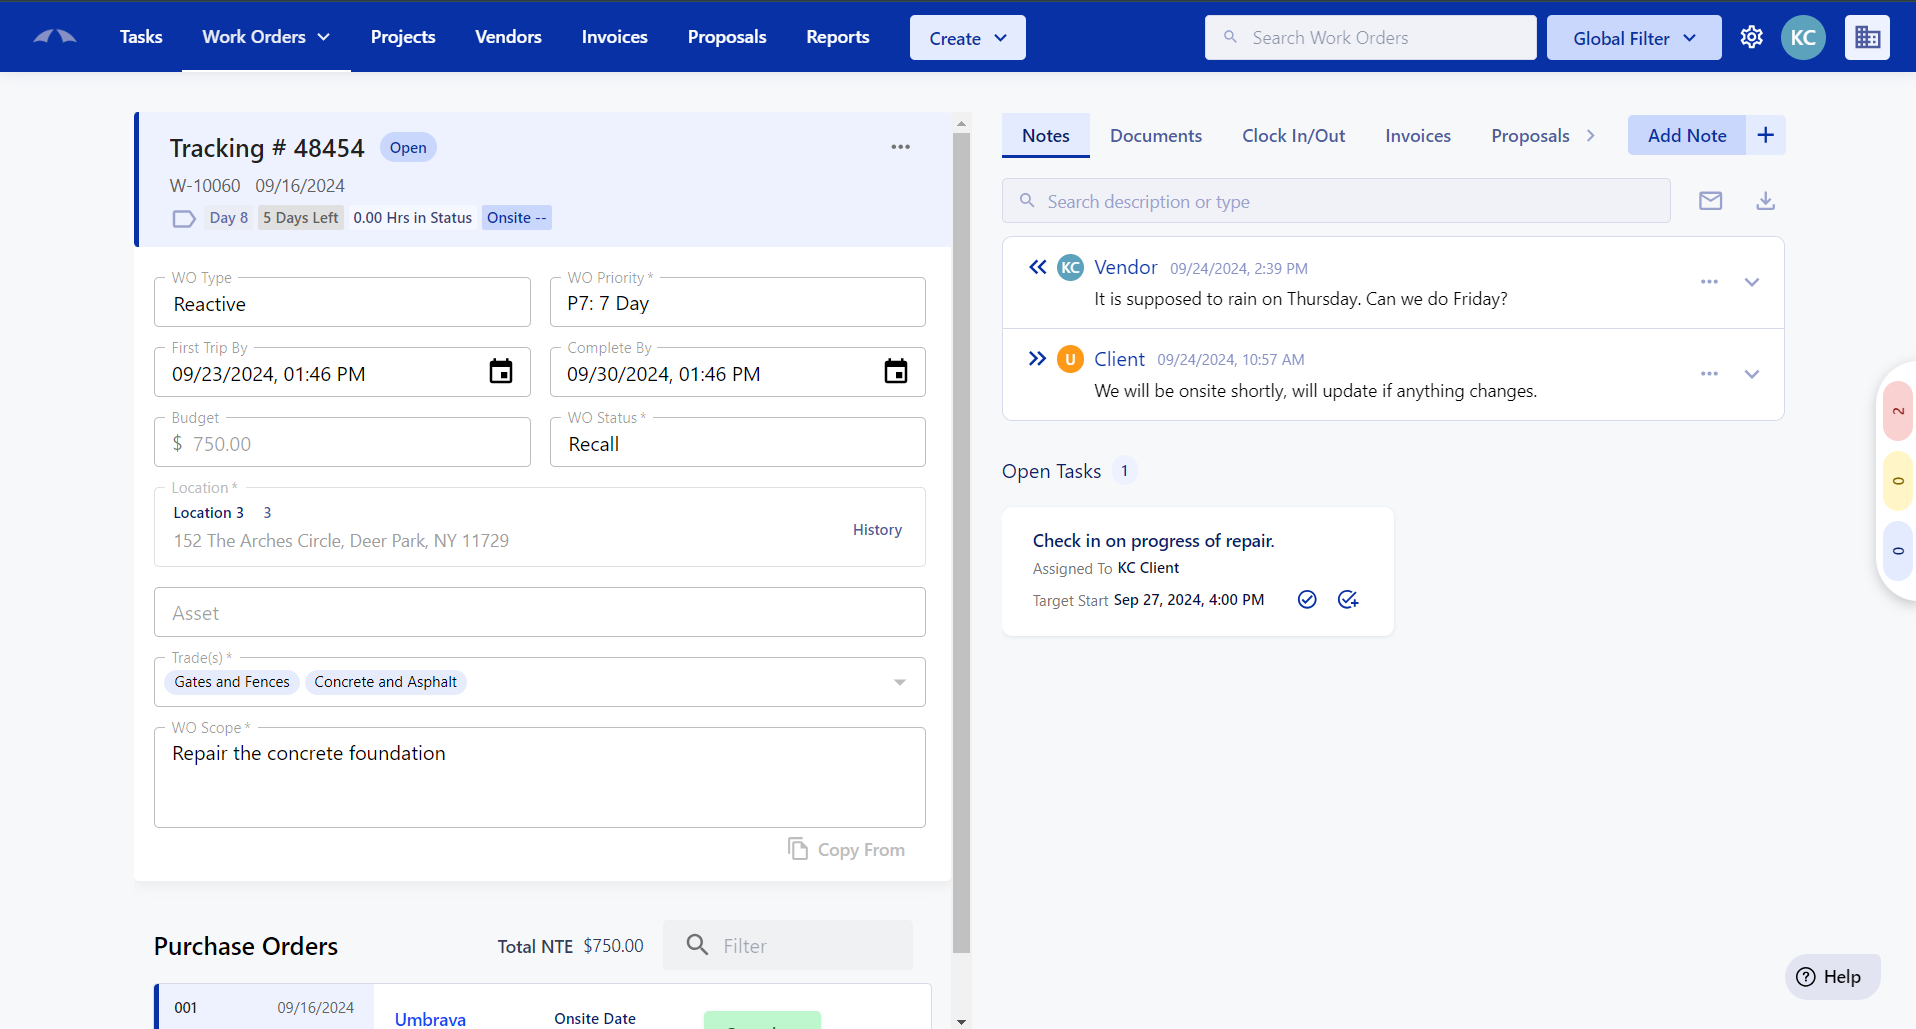Click the yellow side badge showing 0
This screenshot has width=1916, height=1029.
[1898, 481]
